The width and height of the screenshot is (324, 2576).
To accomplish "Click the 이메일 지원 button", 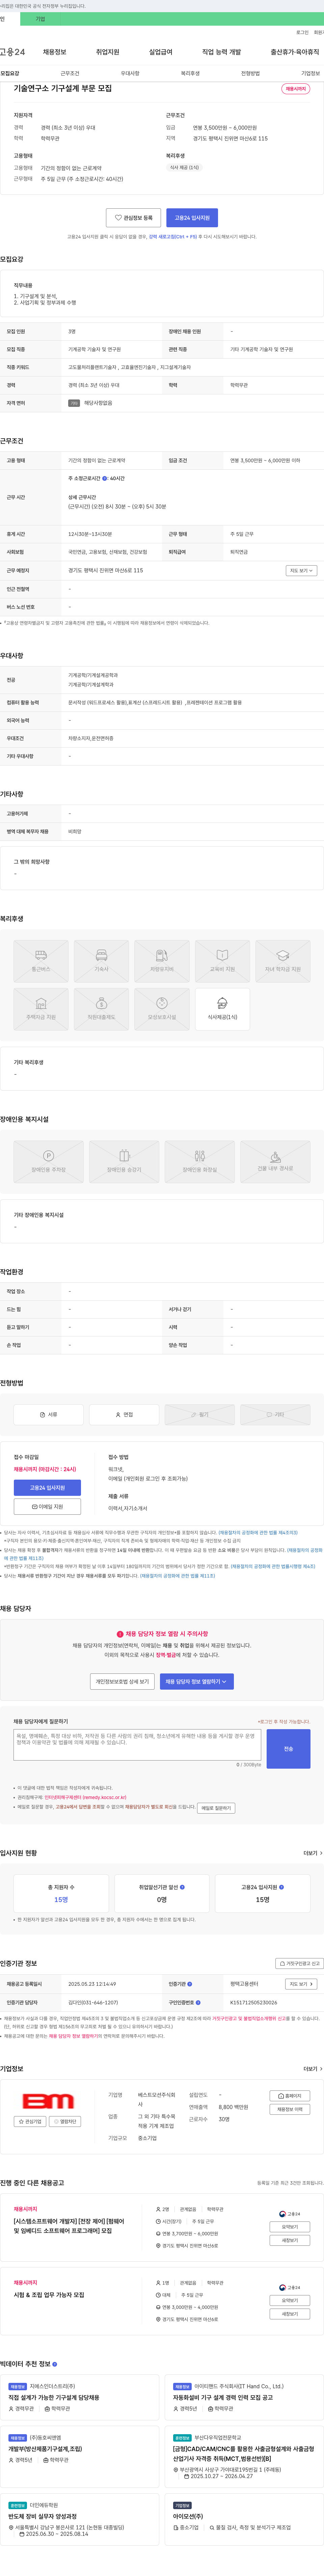I will [47, 1507].
